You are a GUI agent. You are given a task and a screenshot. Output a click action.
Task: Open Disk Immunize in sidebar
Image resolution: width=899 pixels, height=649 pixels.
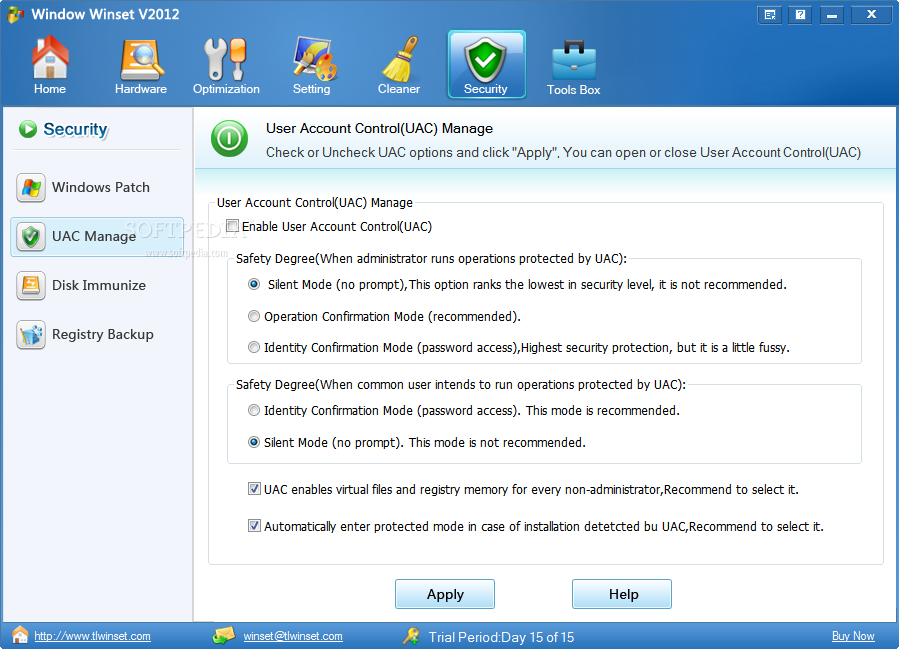97,286
